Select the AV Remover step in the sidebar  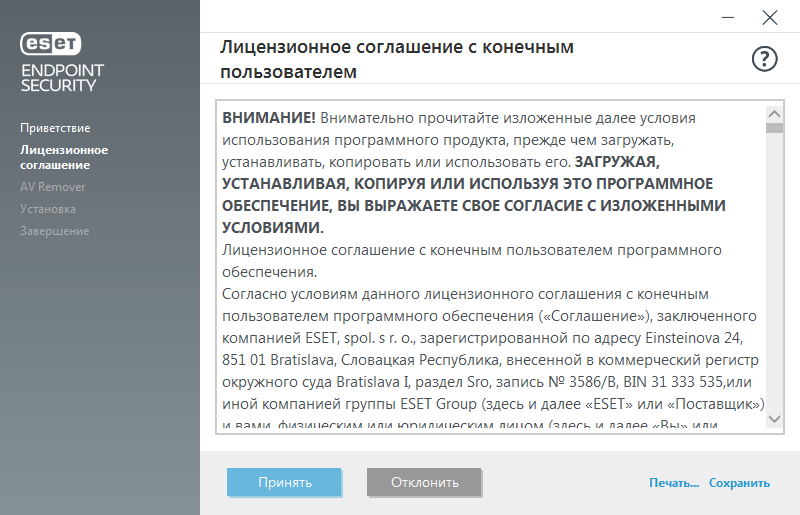pos(53,187)
